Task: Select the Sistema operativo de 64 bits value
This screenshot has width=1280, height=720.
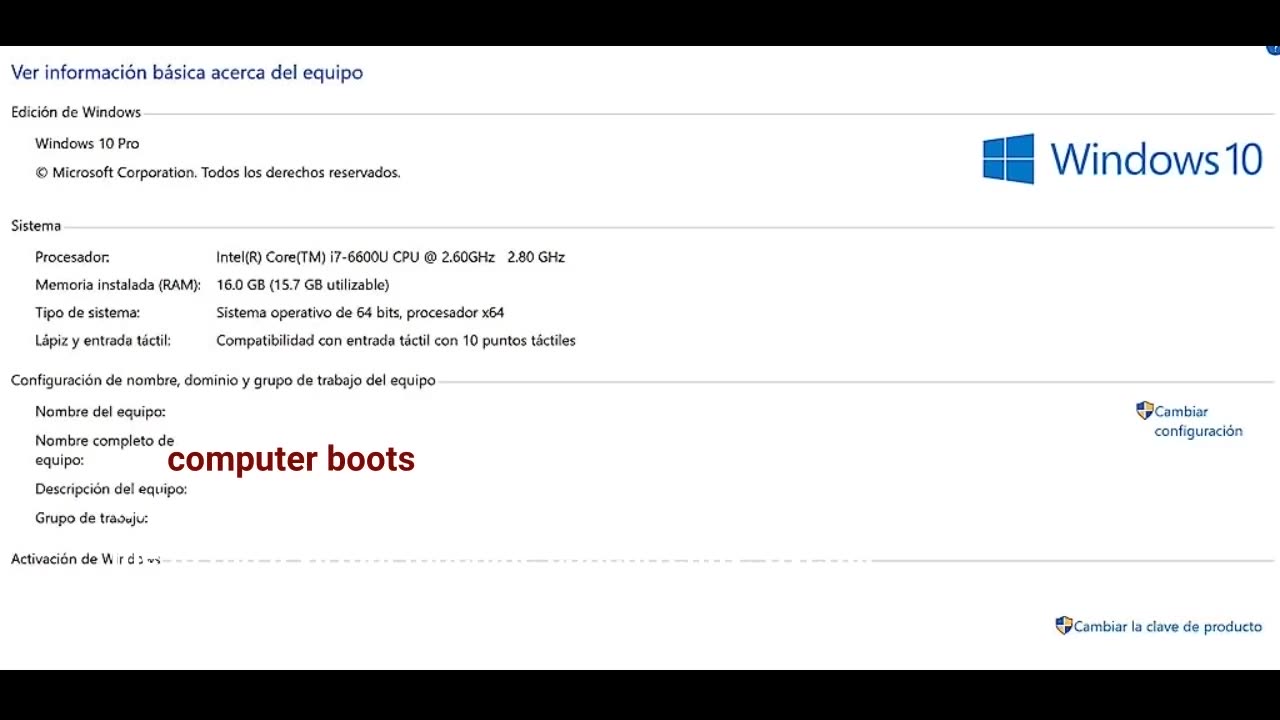Action: 360,313
